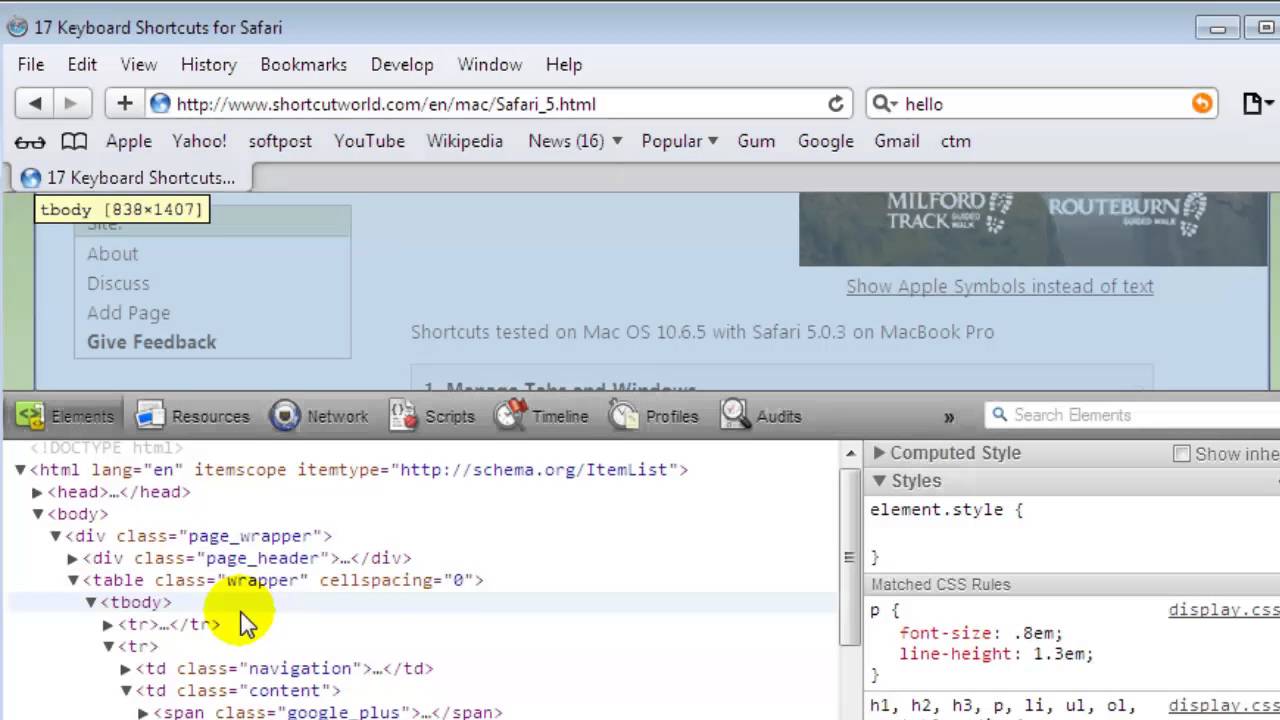Click the Search Elements field
This screenshot has height=720, width=1280.
pos(1140,415)
